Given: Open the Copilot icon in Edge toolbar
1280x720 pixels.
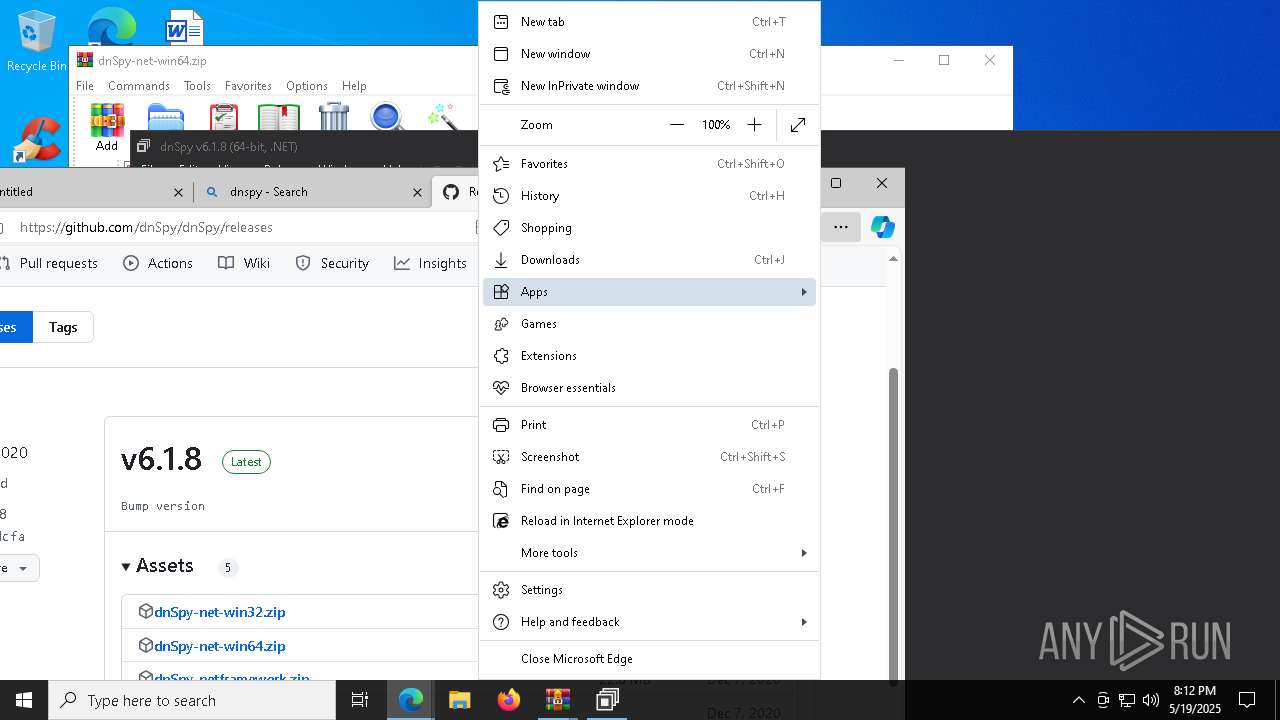Looking at the screenshot, I should pyautogui.click(x=882, y=227).
